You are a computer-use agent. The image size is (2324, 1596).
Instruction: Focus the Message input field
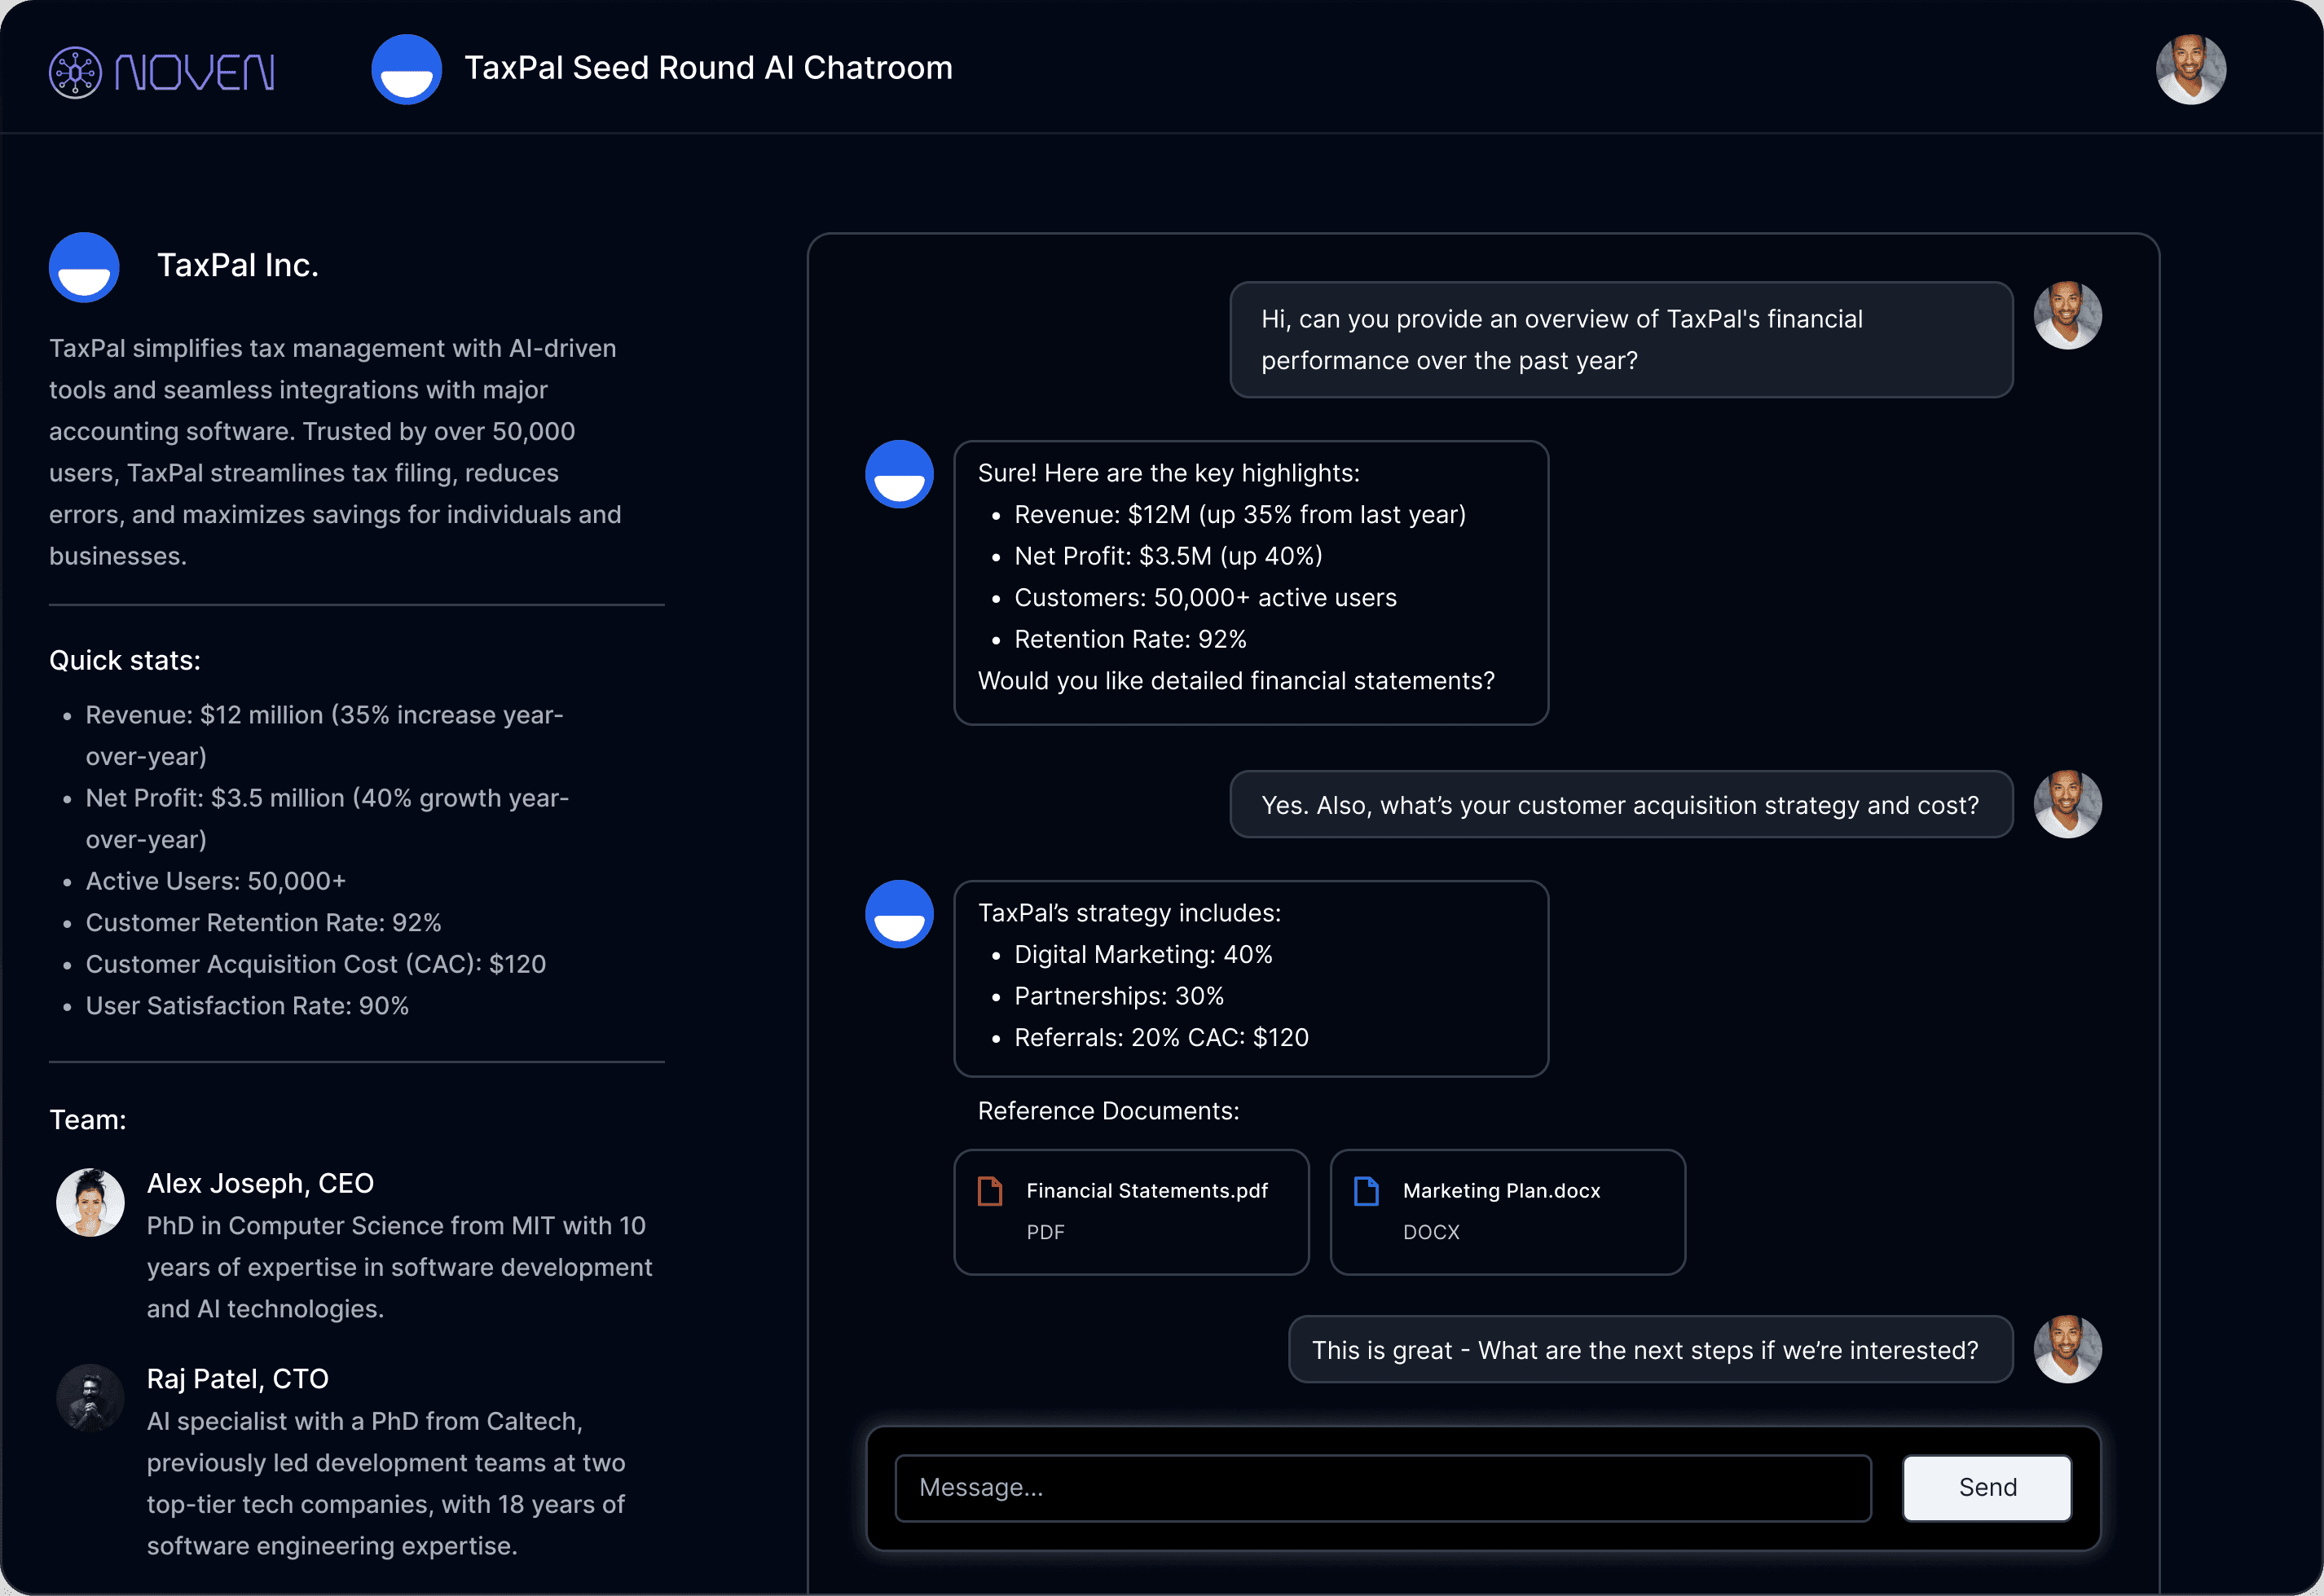(x=1382, y=1487)
